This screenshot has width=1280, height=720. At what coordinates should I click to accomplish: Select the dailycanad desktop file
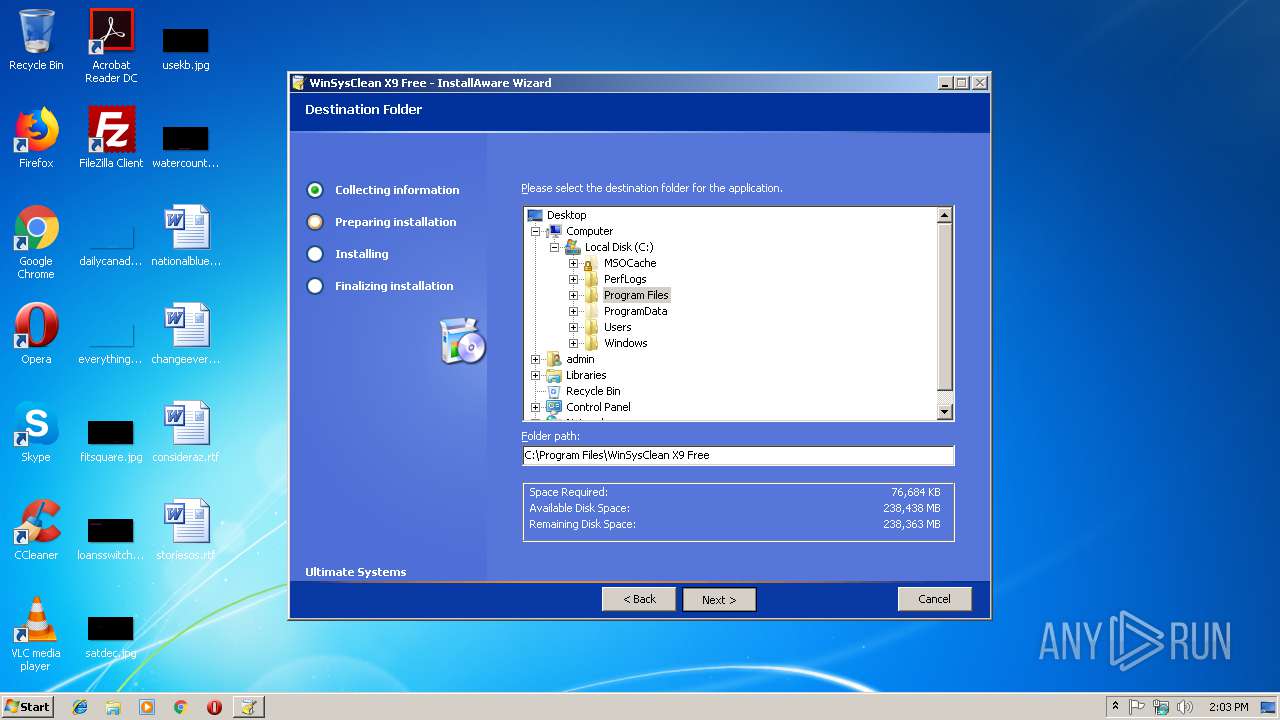click(x=111, y=244)
